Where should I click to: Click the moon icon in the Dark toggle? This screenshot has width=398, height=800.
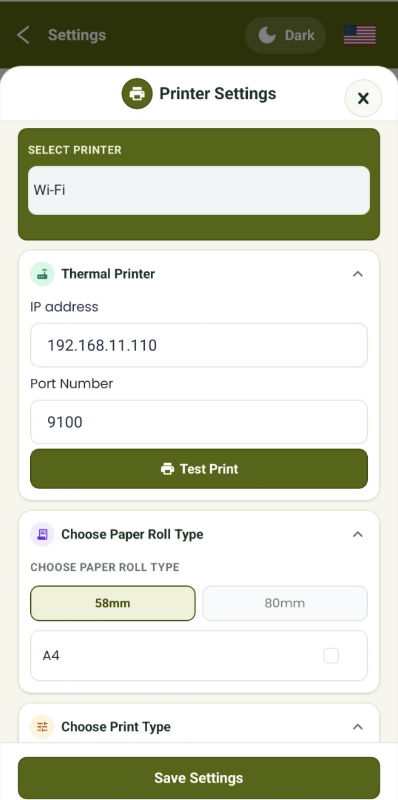(x=266, y=35)
